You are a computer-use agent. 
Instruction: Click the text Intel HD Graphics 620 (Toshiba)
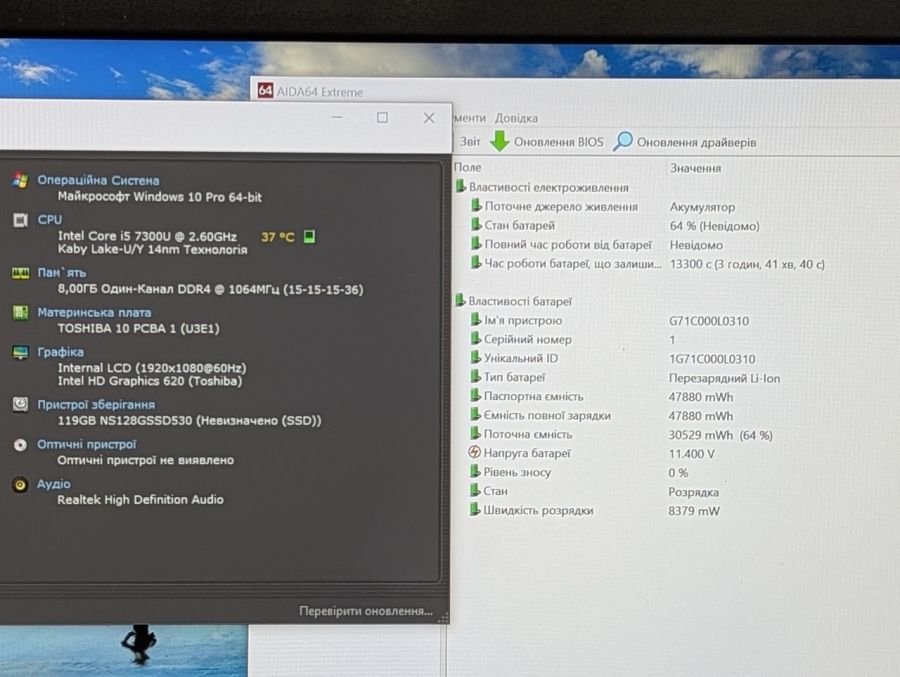150,381
